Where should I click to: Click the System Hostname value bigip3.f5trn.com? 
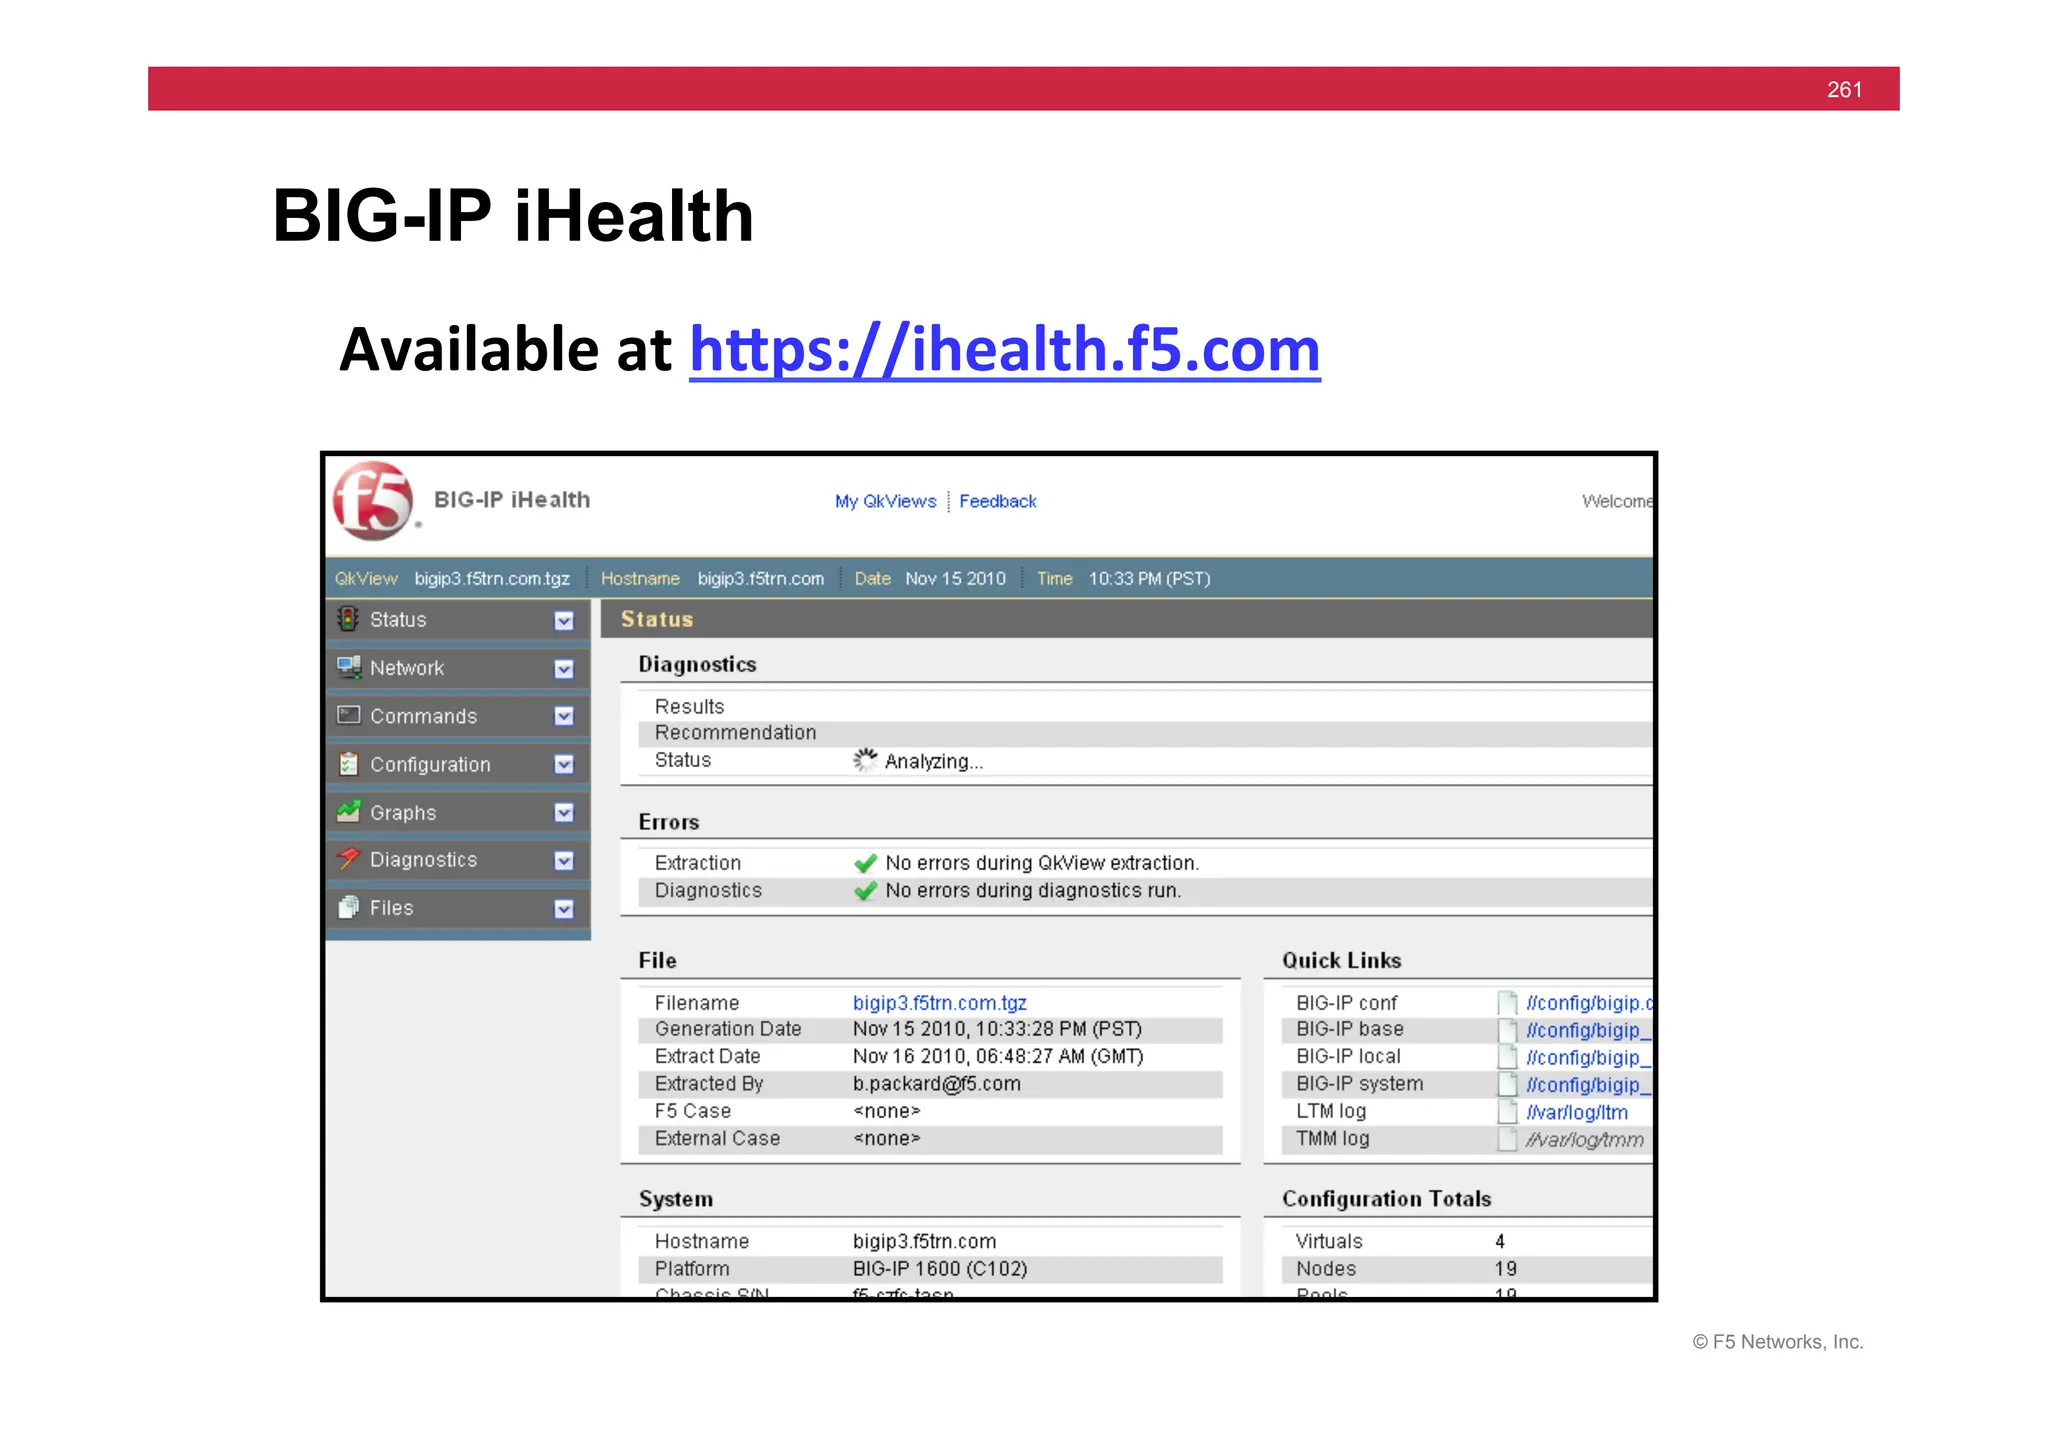[x=925, y=1242]
